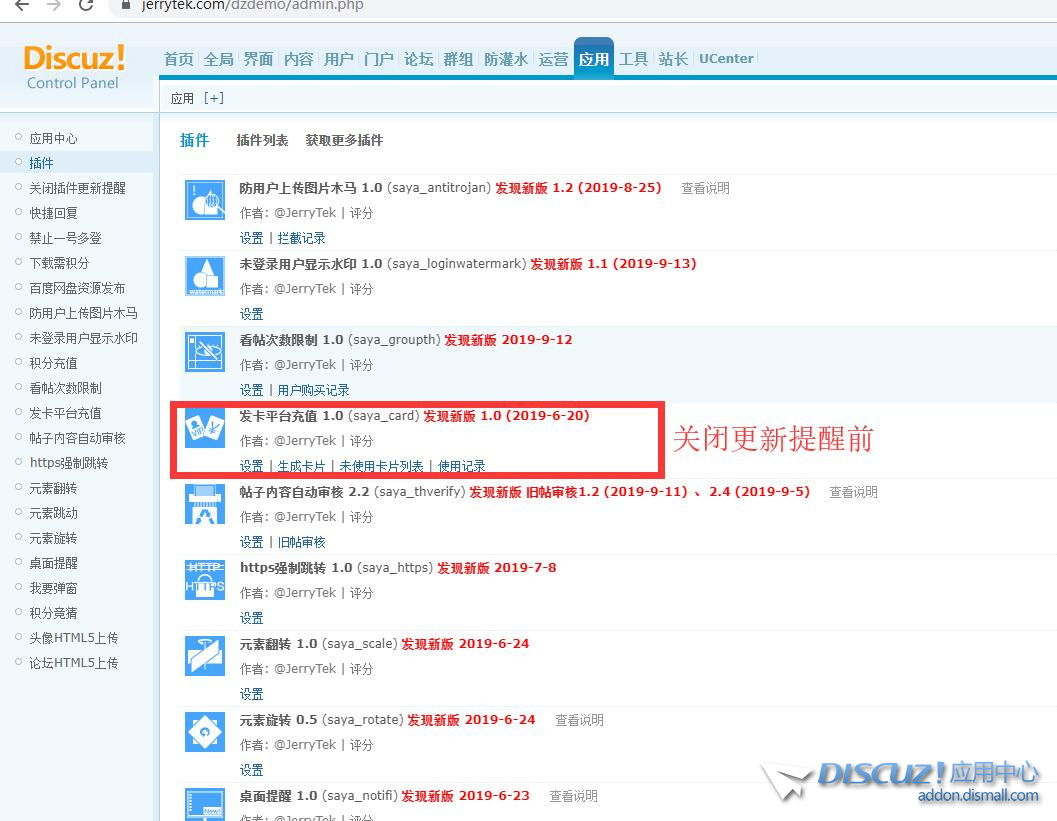Click the 元素翻转 plugin icon

[205, 656]
